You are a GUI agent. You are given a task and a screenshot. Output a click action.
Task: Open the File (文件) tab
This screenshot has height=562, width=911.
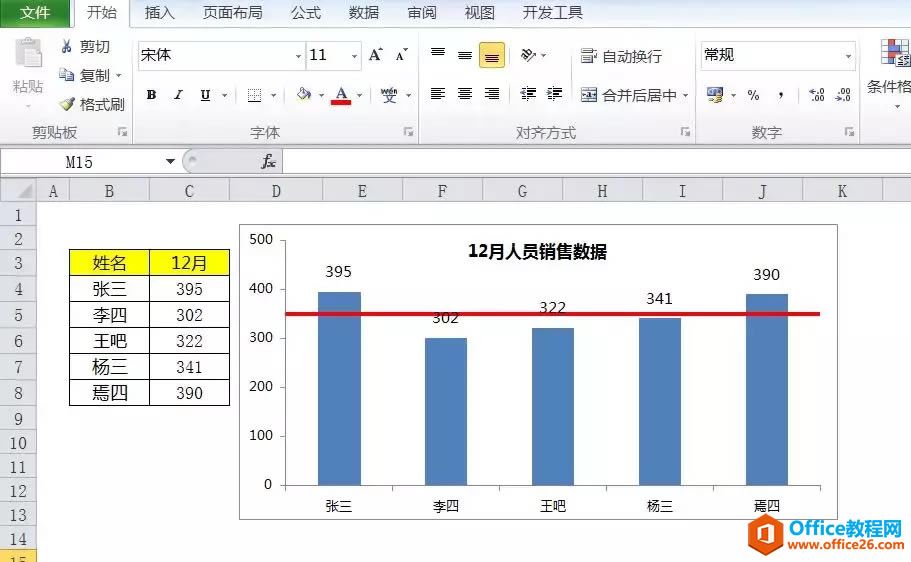coord(35,13)
